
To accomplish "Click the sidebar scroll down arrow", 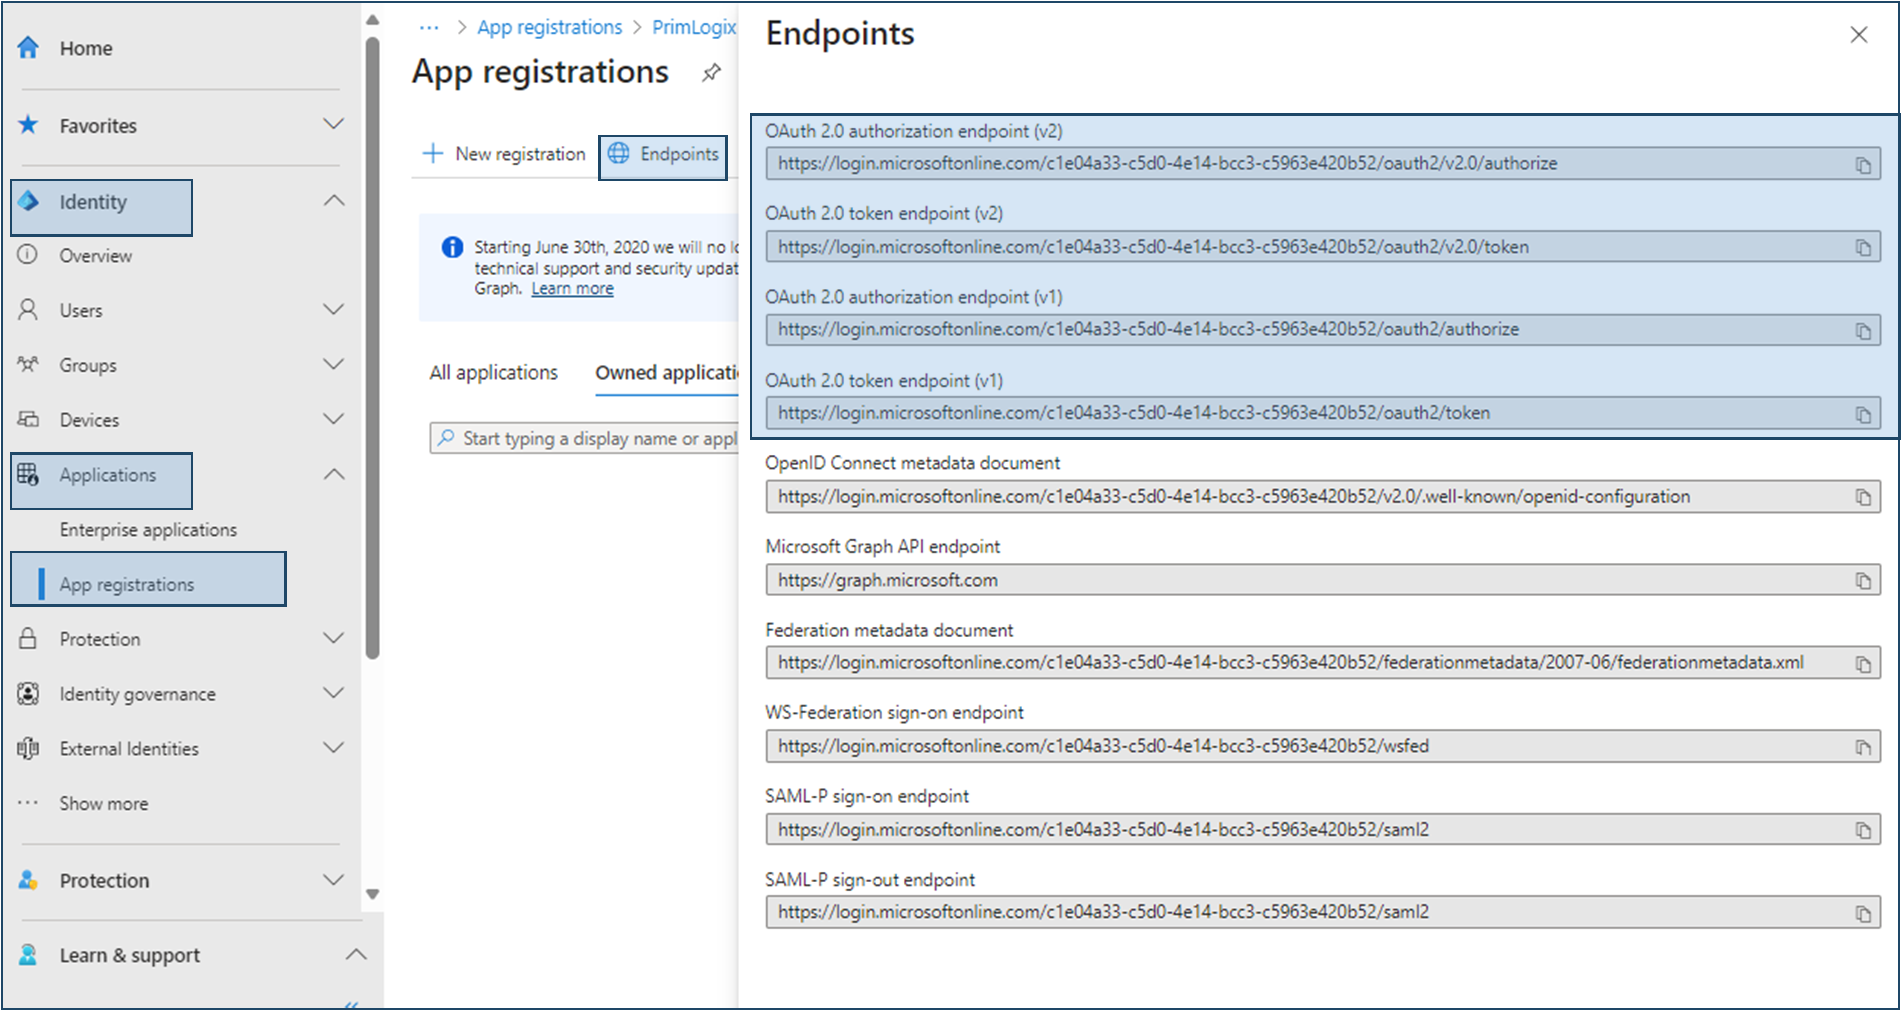I will point(372,894).
